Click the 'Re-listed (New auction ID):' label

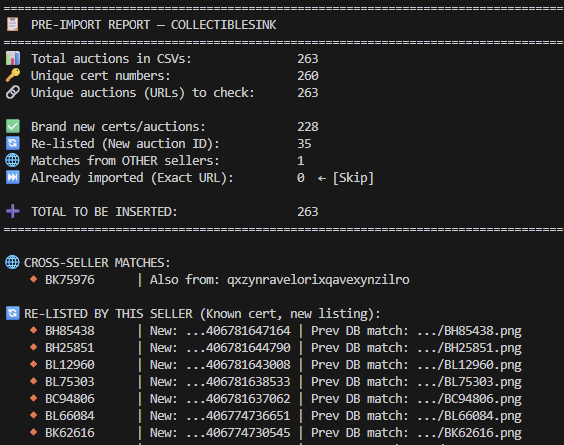click(125, 144)
